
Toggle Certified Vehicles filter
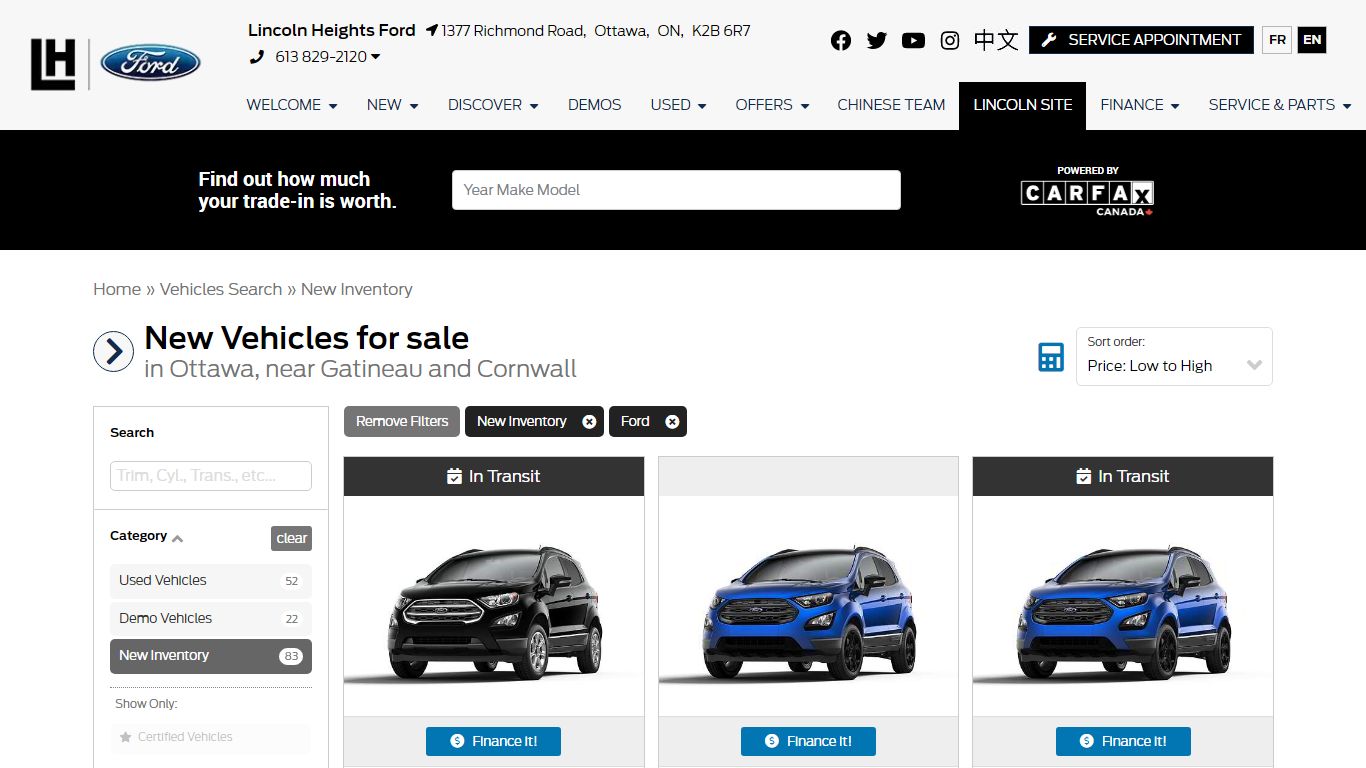pos(211,738)
